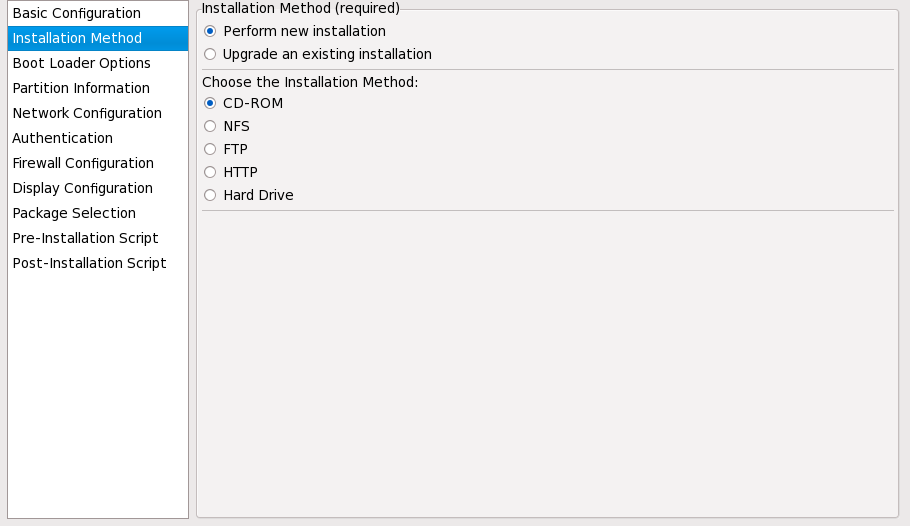The width and height of the screenshot is (910, 526).
Task: Select the Perform new installation option
Action: (210, 32)
